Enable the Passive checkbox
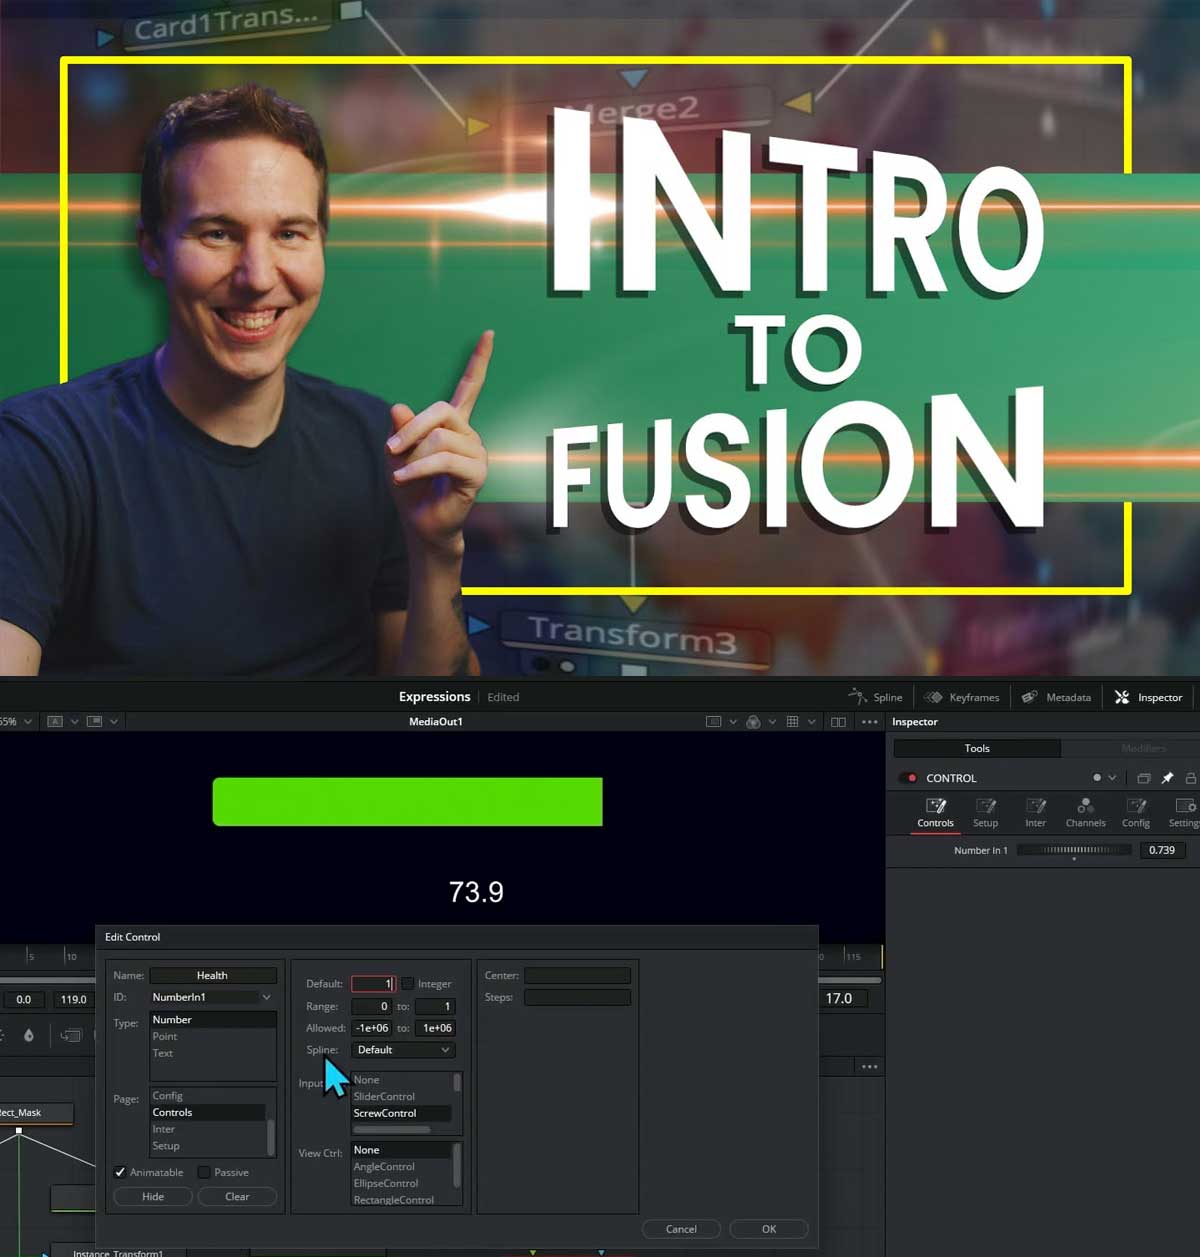Viewport: 1200px width, 1257px height. 204,1172
